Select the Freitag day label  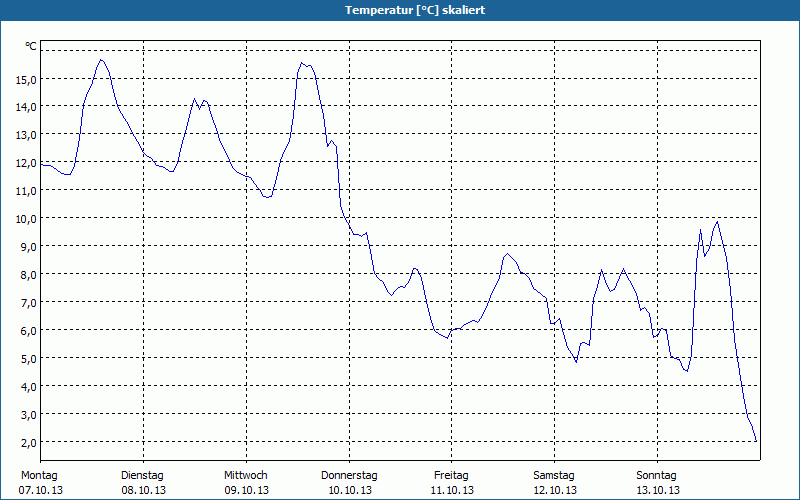[452, 476]
